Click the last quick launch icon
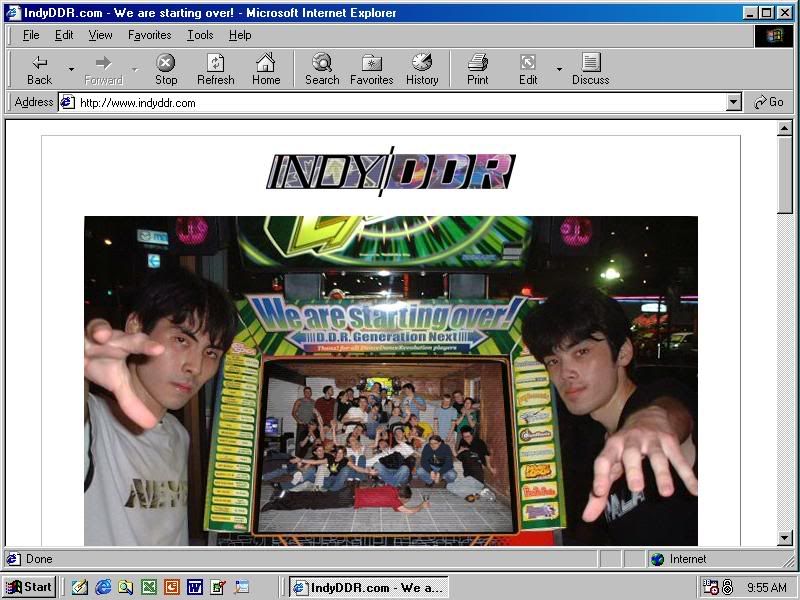 [x=241, y=587]
